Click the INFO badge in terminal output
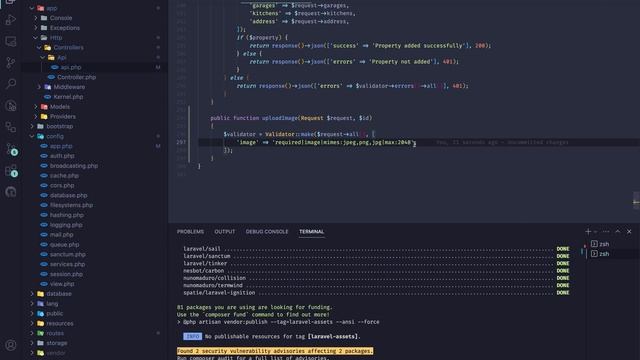The image size is (640, 360). pos(192,336)
